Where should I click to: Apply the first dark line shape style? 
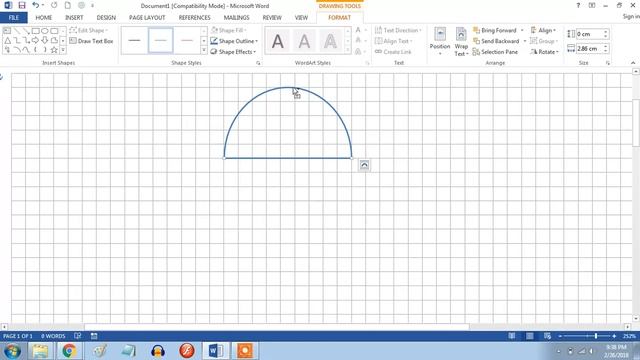[134, 40]
